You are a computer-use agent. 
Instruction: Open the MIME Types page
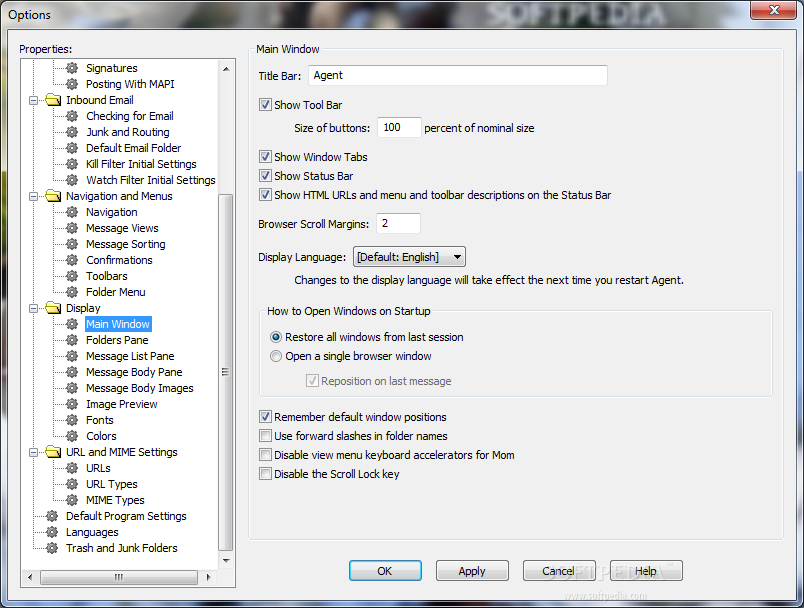point(115,500)
